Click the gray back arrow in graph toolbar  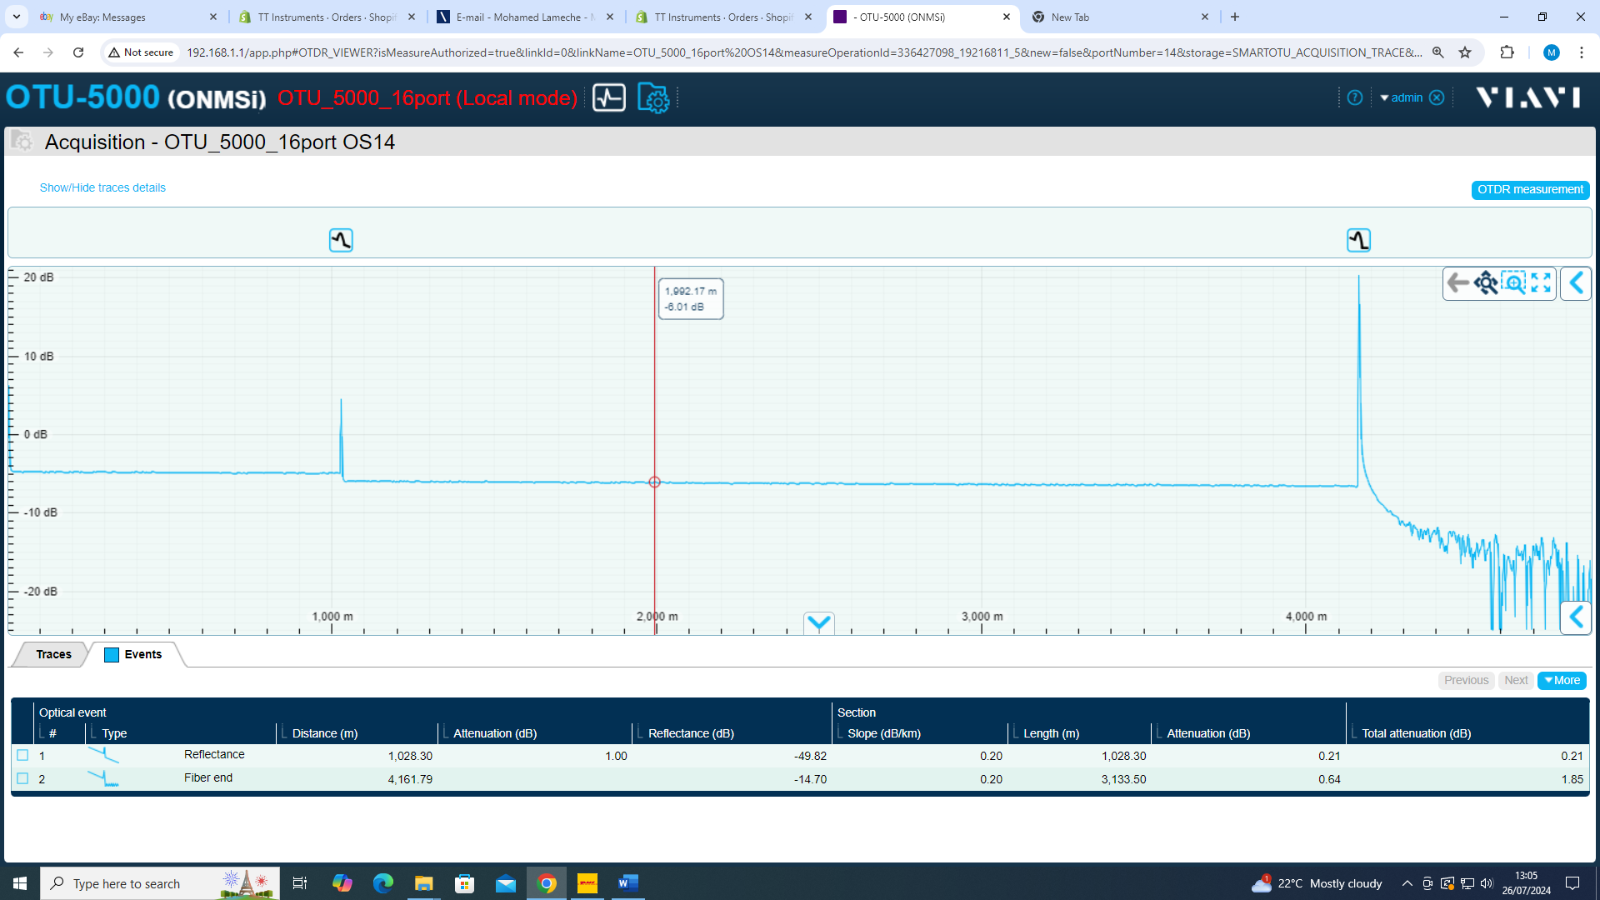pyautogui.click(x=1458, y=284)
